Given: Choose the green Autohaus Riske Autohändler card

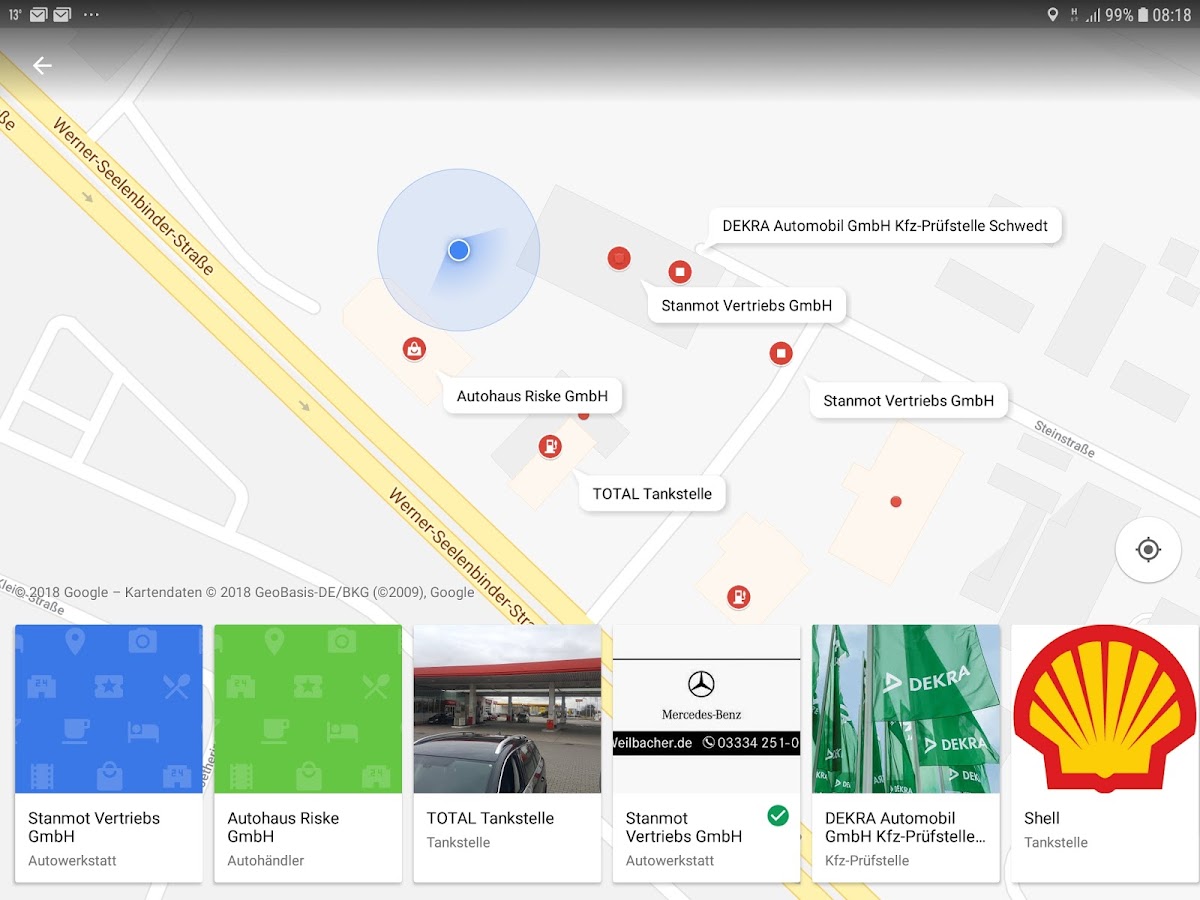Looking at the screenshot, I should 307,709.
